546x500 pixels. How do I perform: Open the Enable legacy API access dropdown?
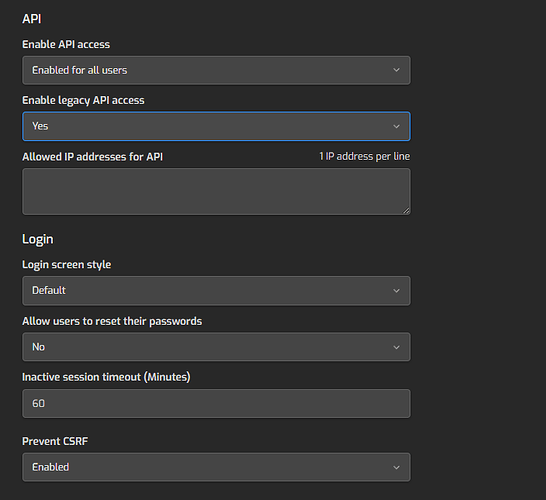(x=216, y=126)
